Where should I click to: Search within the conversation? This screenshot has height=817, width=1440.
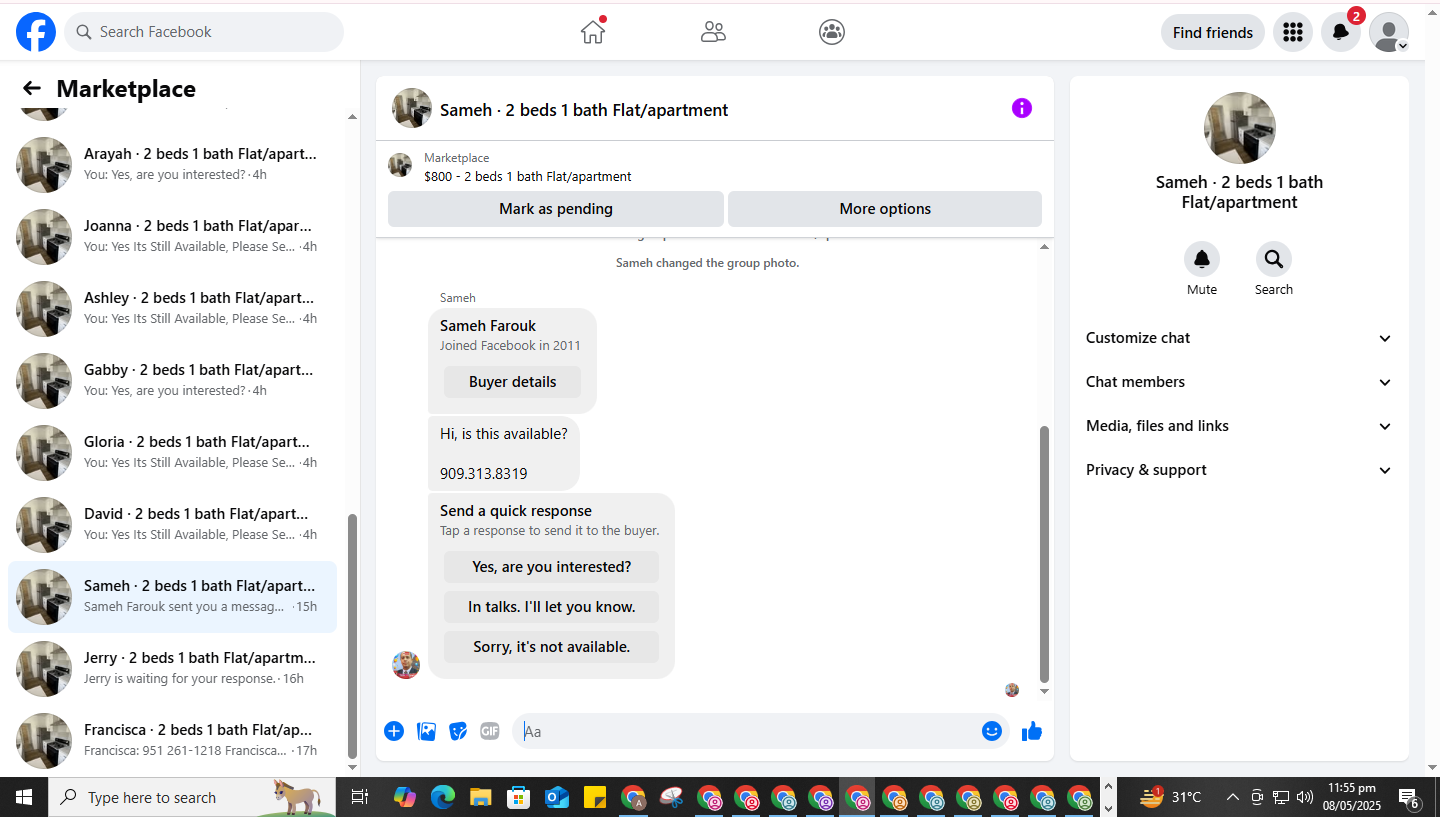coord(1274,260)
